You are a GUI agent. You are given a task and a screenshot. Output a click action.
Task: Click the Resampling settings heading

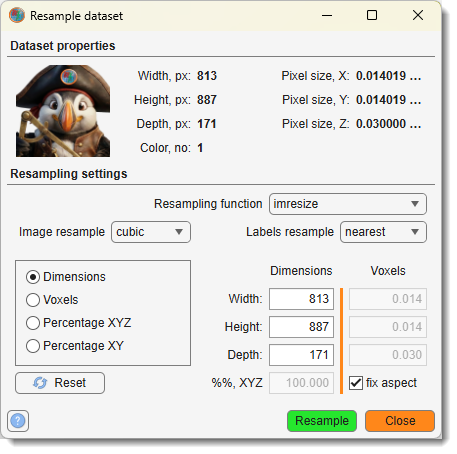point(69,174)
